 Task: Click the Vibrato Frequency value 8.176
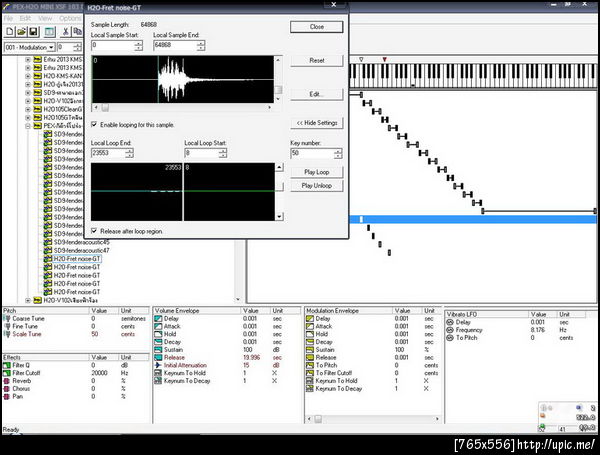(x=538, y=330)
